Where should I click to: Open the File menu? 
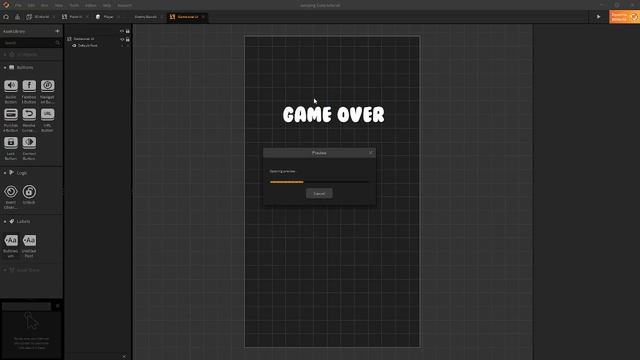18,5
